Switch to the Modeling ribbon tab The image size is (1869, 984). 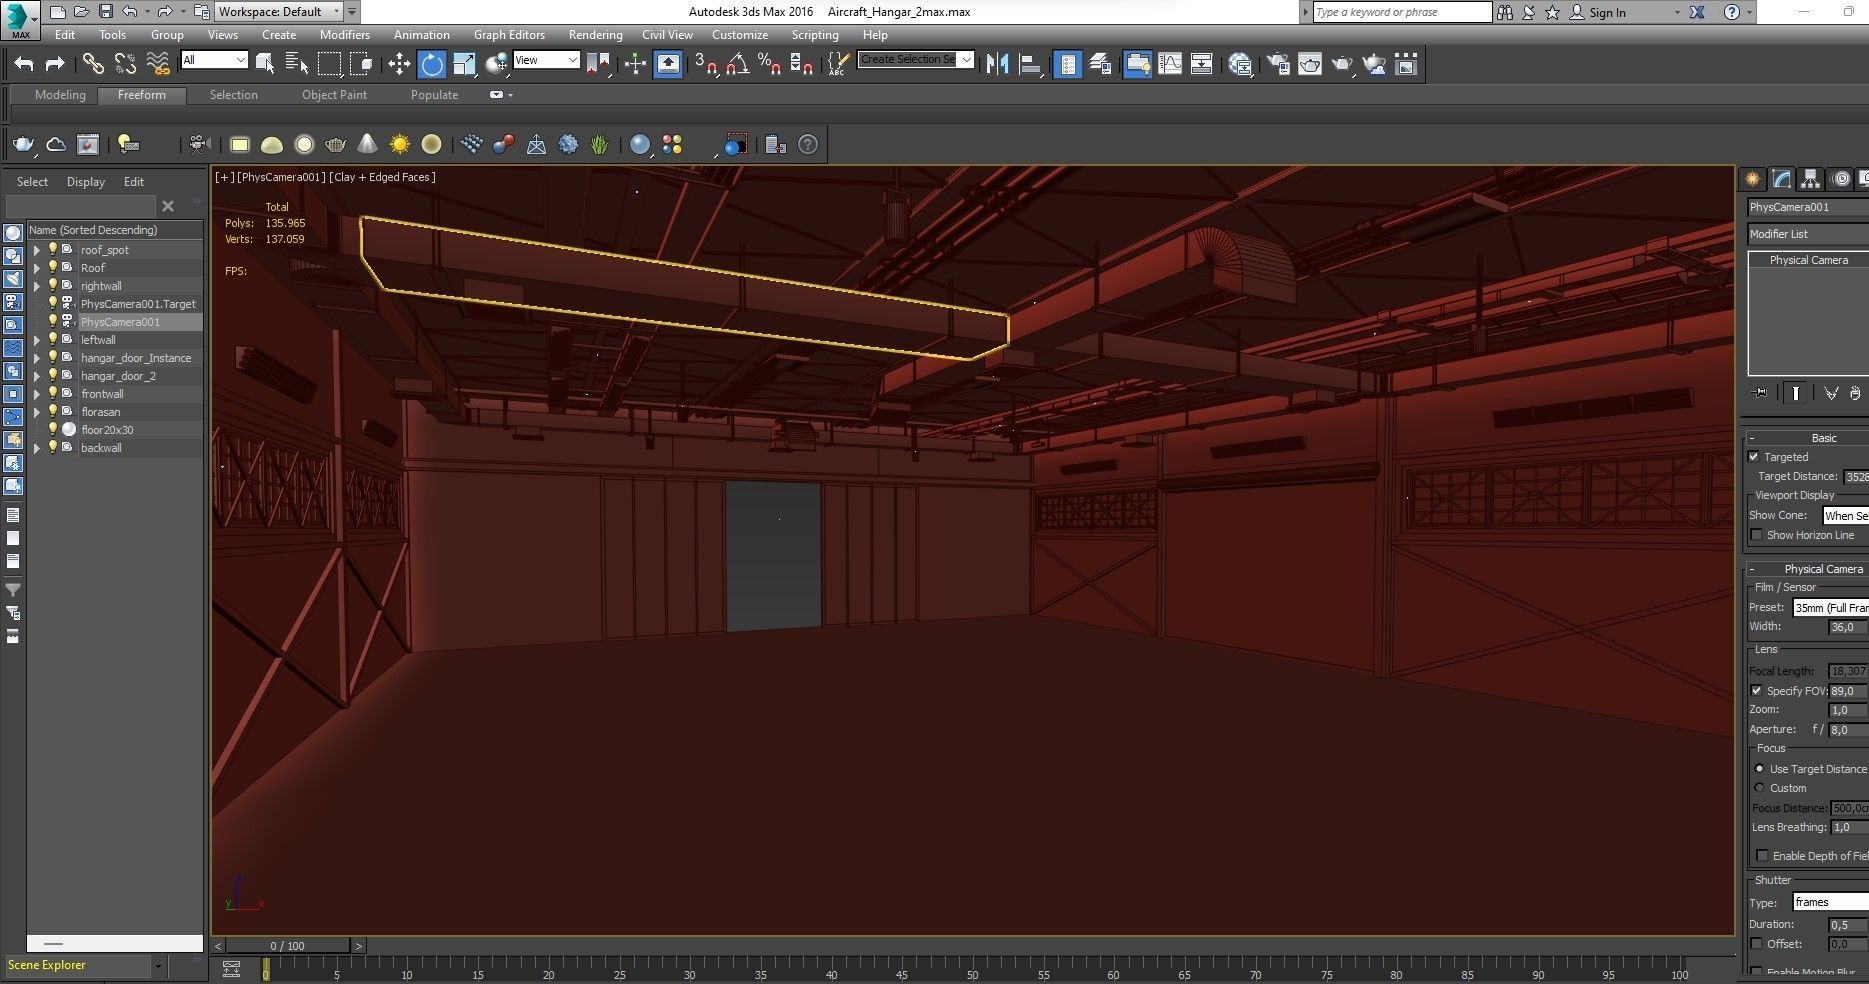click(60, 95)
